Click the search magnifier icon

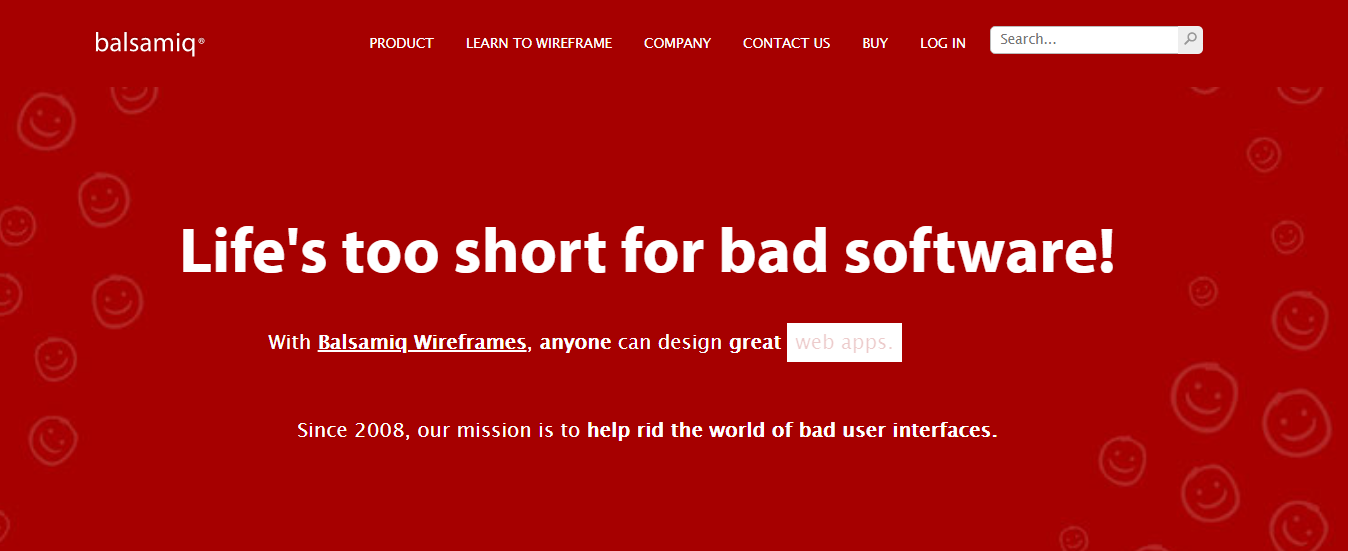tap(1190, 40)
